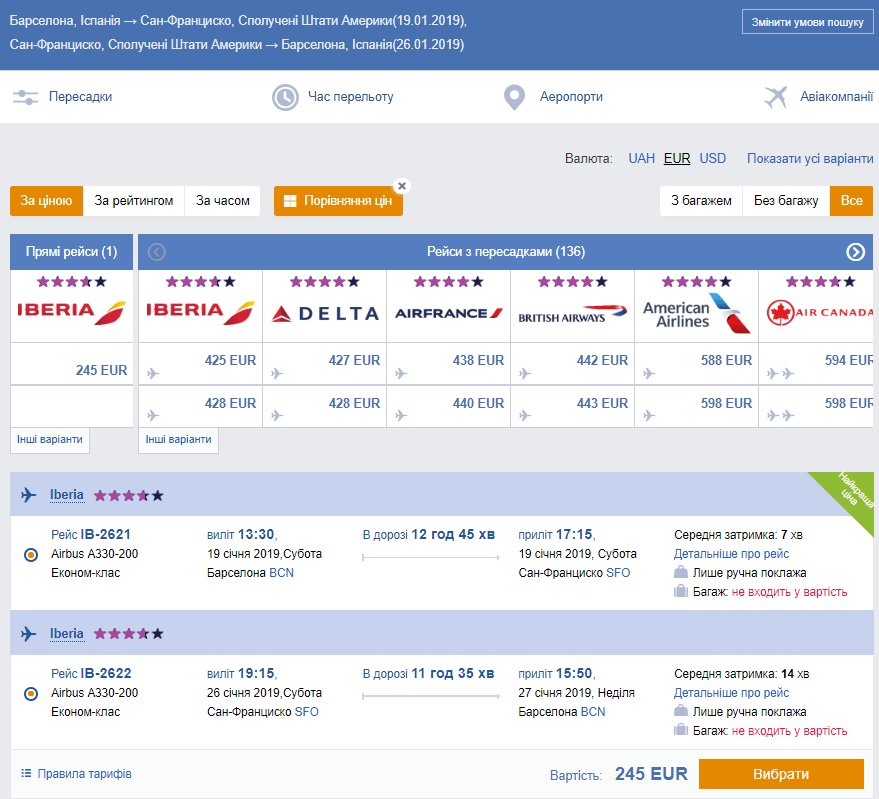The height and width of the screenshot is (799, 879).
Task: Click the Пересадки filter sliders icon
Action: pos(25,97)
